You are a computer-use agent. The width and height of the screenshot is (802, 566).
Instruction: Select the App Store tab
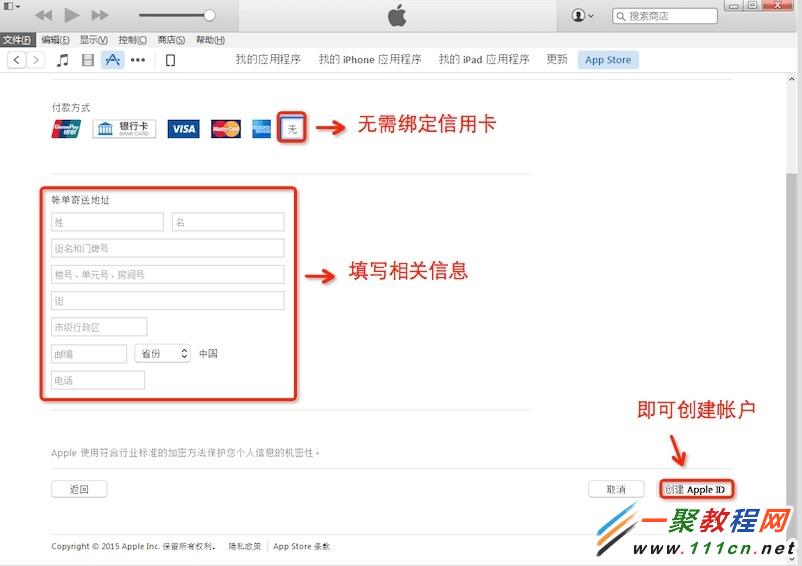click(x=608, y=60)
